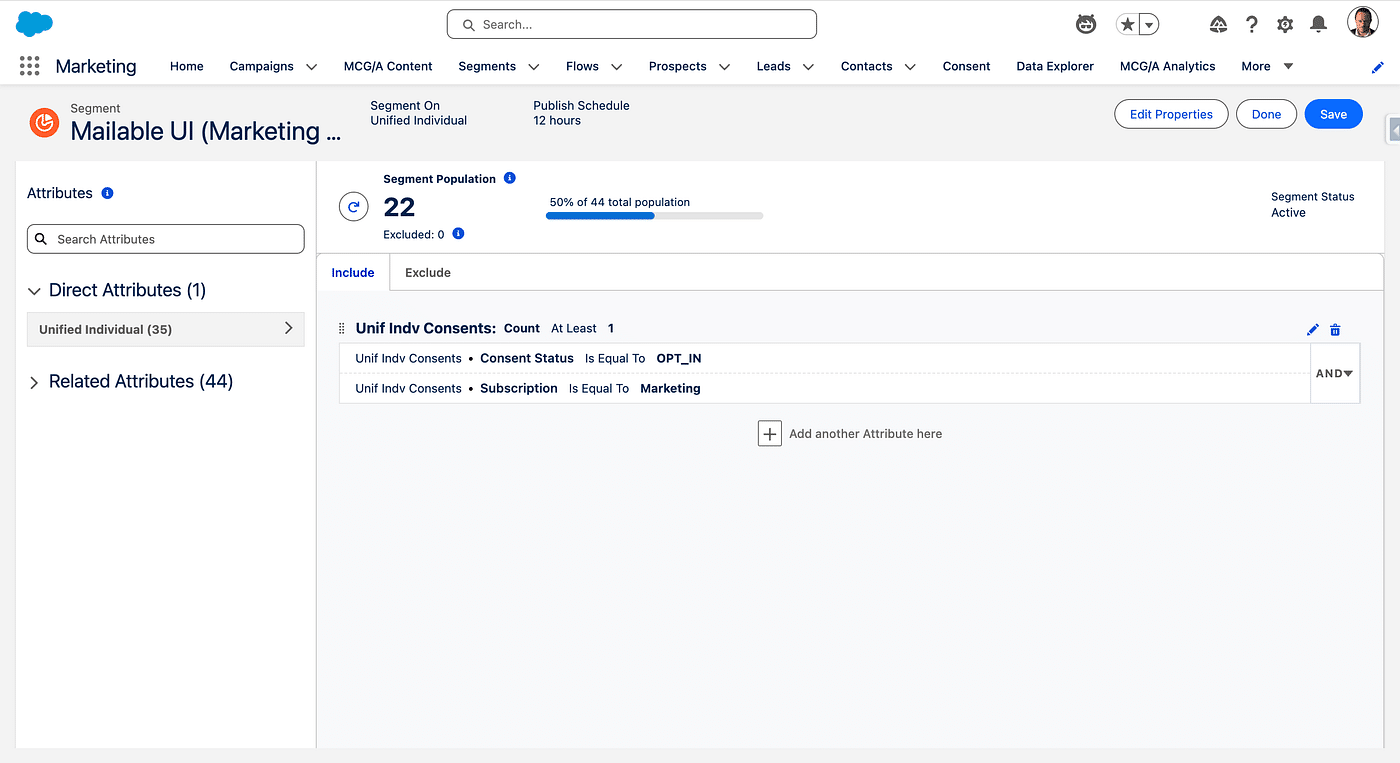The height and width of the screenshot is (763, 1400).
Task: Open the Favorites list dropdown arrow
Action: [x=1150, y=25]
